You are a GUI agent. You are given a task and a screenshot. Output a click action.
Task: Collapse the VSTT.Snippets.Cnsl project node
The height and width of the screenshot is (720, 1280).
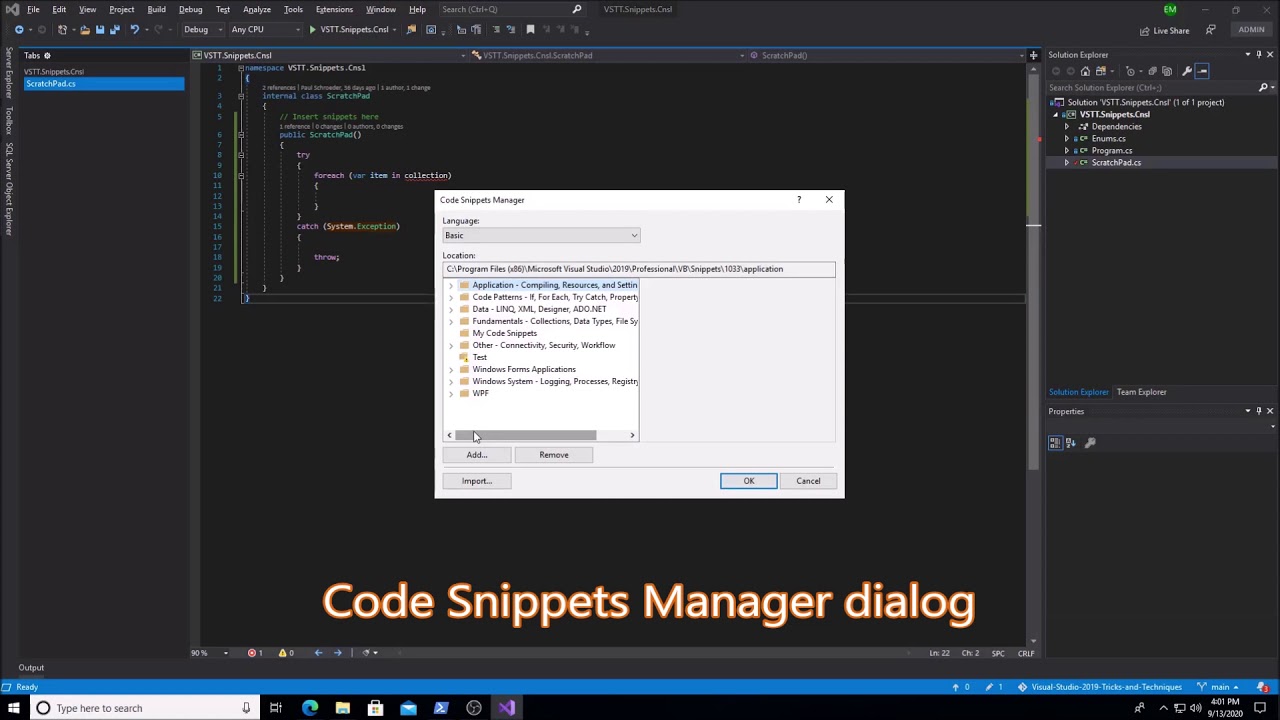click(1055, 115)
